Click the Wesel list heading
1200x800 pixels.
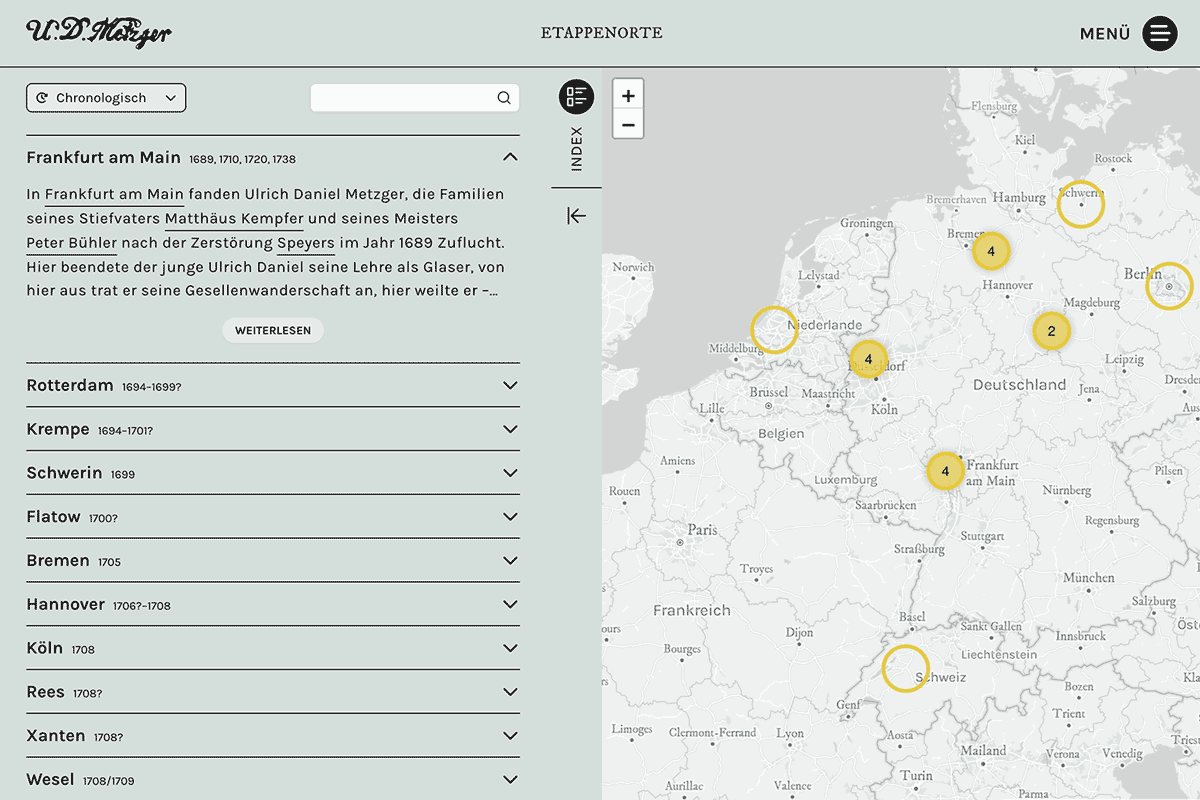pyautogui.click(x=51, y=780)
